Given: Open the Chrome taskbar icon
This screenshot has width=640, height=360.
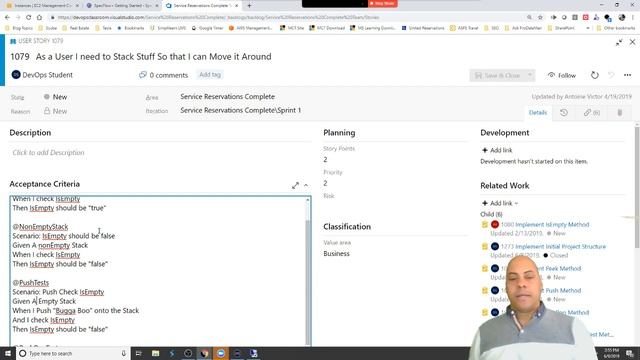Looking at the screenshot, I should point(204,353).
